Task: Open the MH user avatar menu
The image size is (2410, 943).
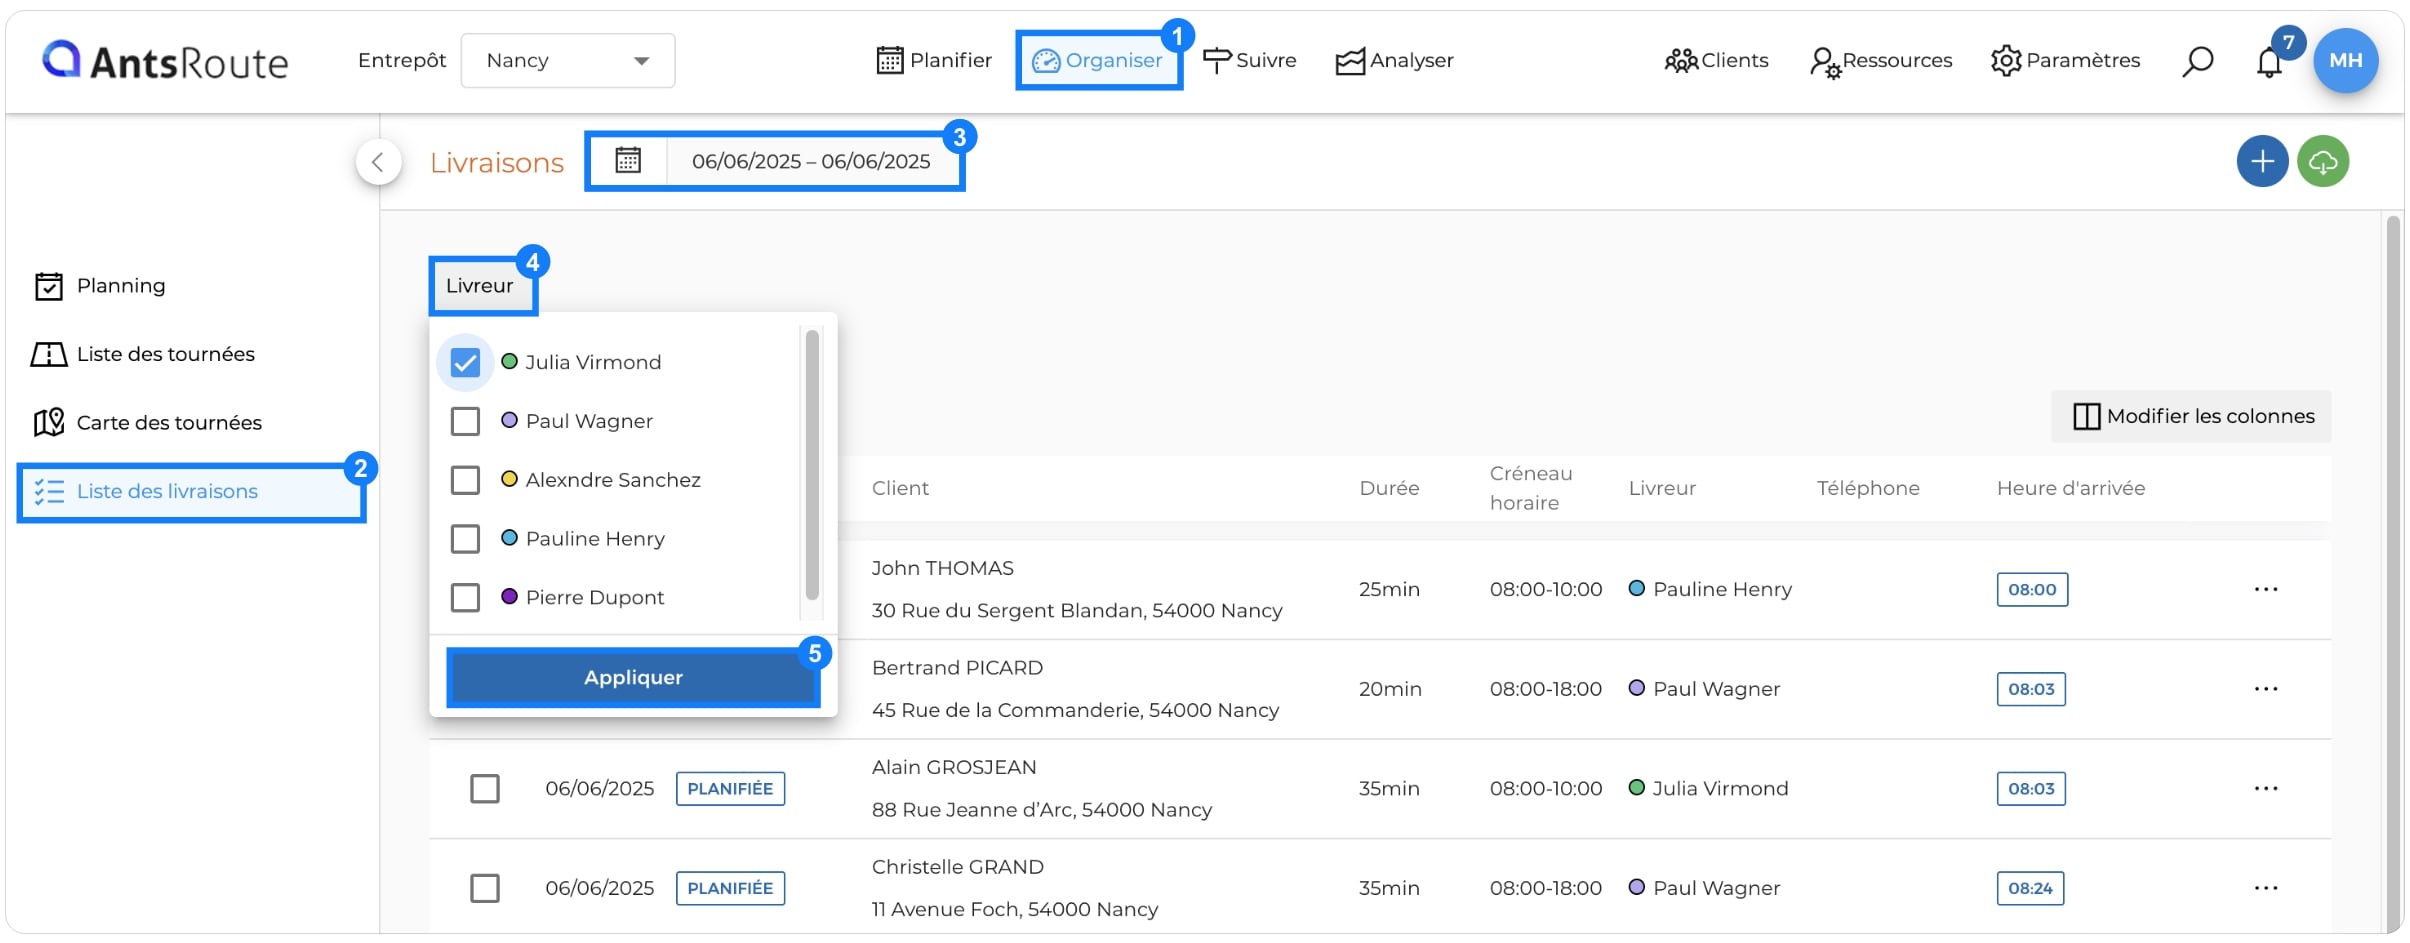Action: tap(2345, 60)
